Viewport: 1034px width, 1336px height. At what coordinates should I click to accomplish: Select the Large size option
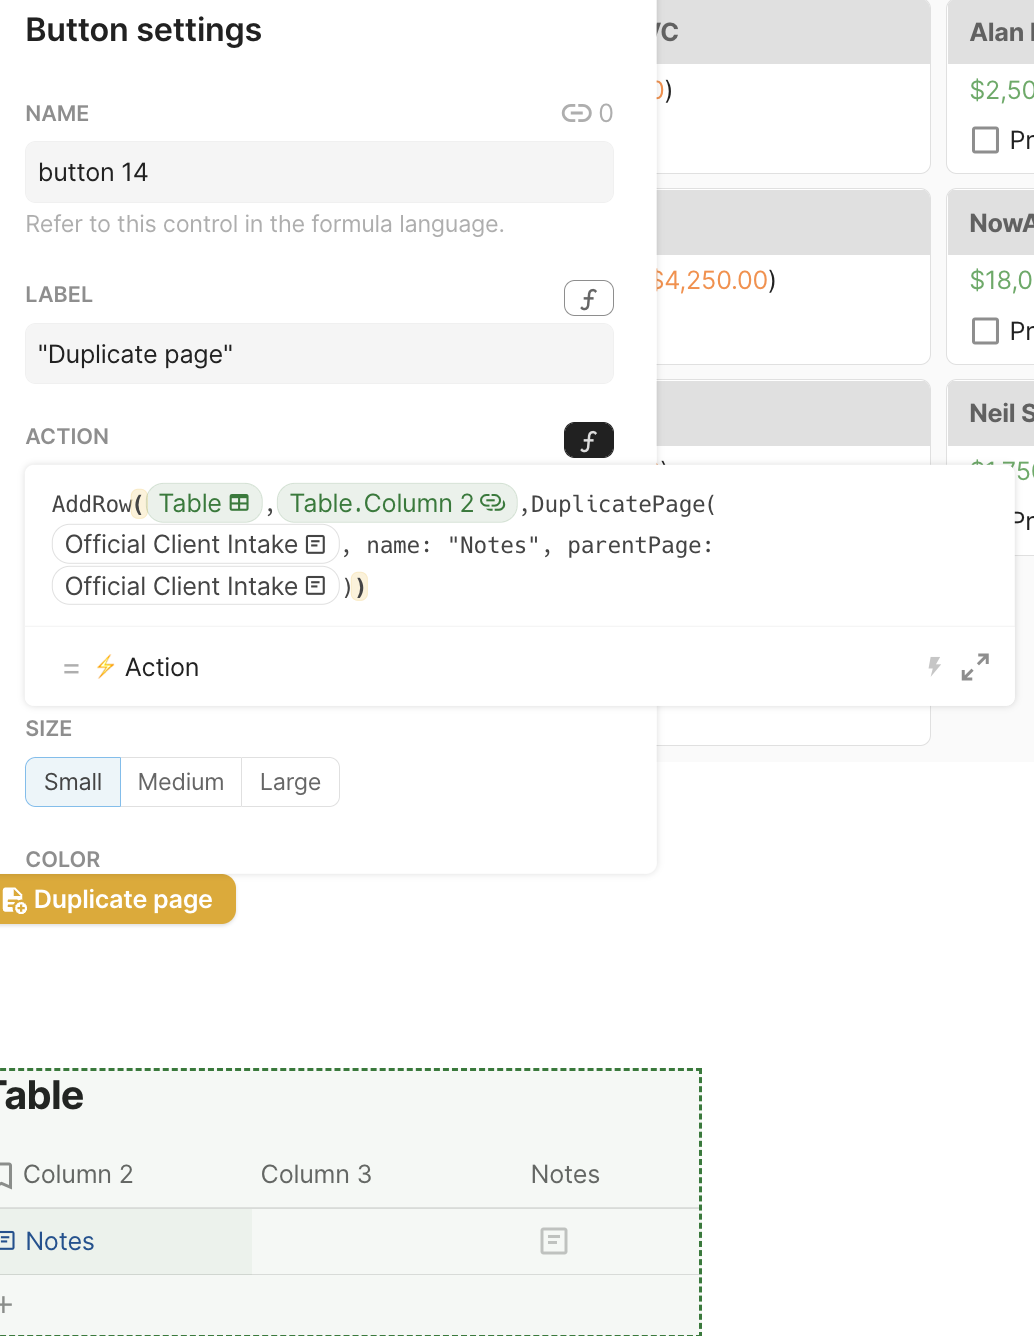coord(290,782)
